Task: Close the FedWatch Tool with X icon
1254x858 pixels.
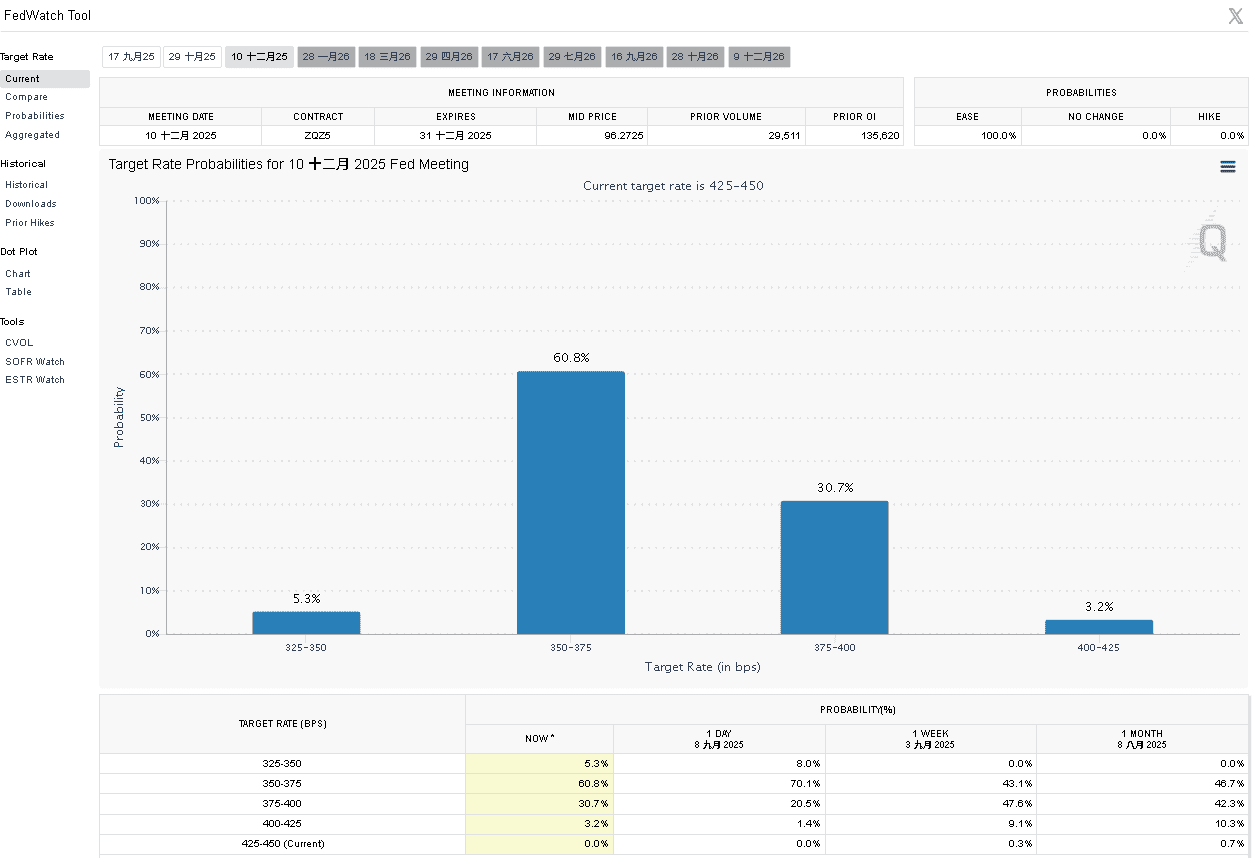Action: tap(1235, 16)
